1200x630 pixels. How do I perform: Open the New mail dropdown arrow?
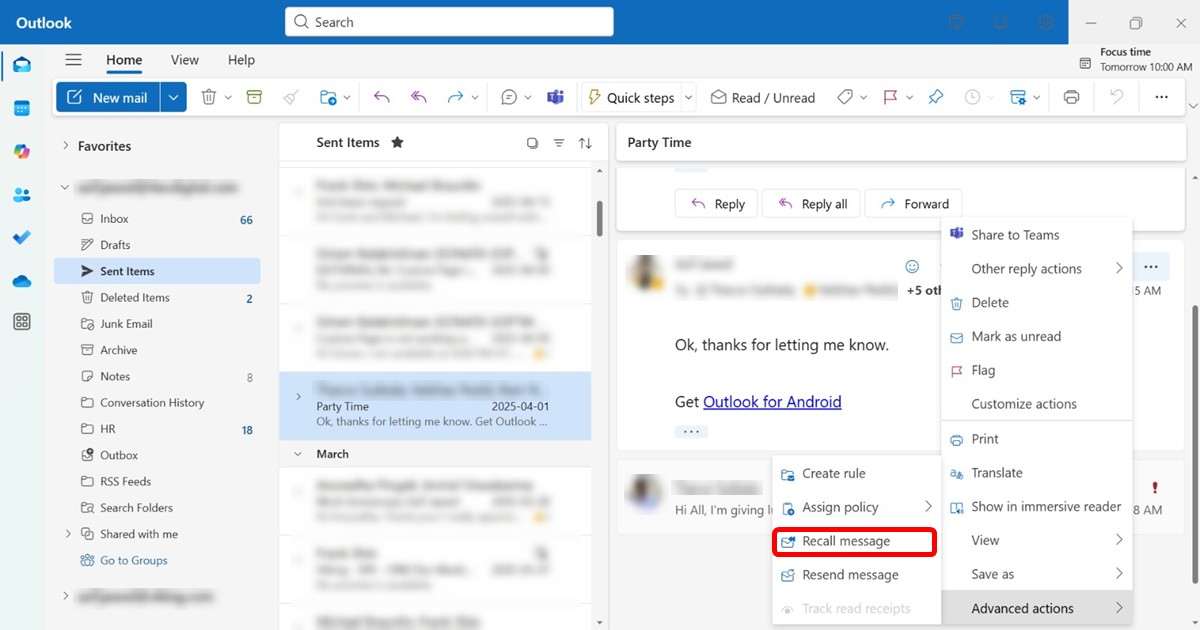click(x=173, y=96)
